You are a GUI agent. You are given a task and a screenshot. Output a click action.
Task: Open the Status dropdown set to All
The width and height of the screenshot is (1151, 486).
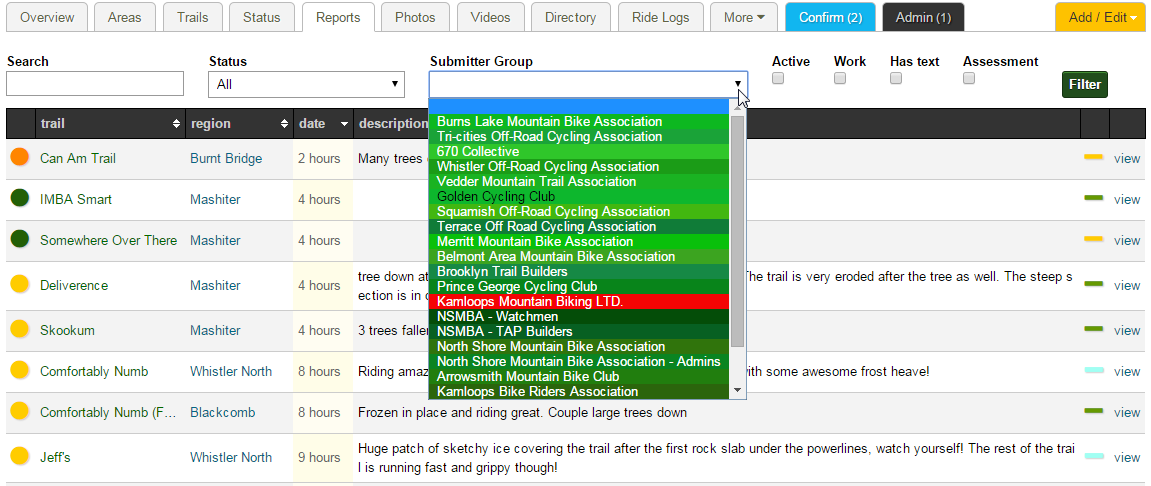coord(307,84)
